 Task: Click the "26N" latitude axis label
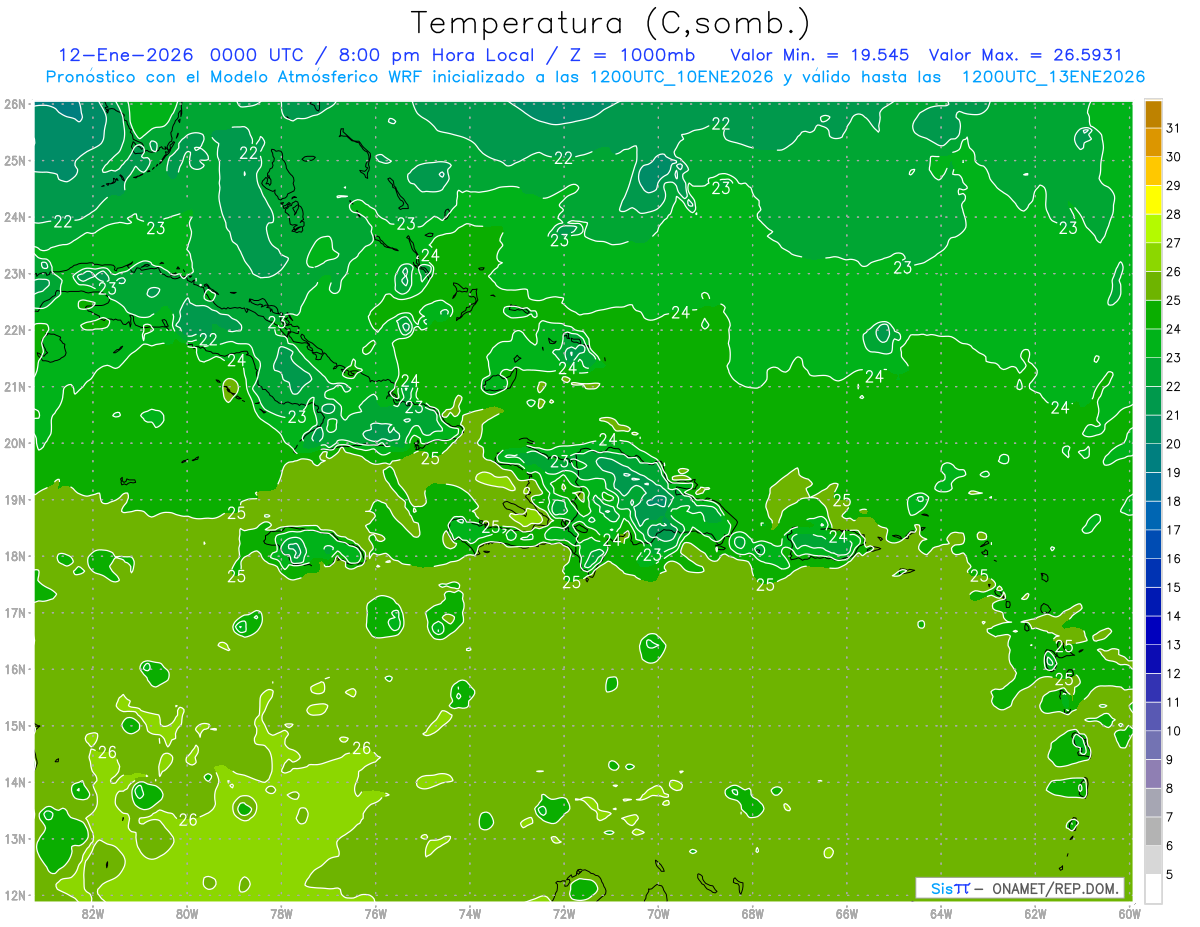click(x=14, y=104)
